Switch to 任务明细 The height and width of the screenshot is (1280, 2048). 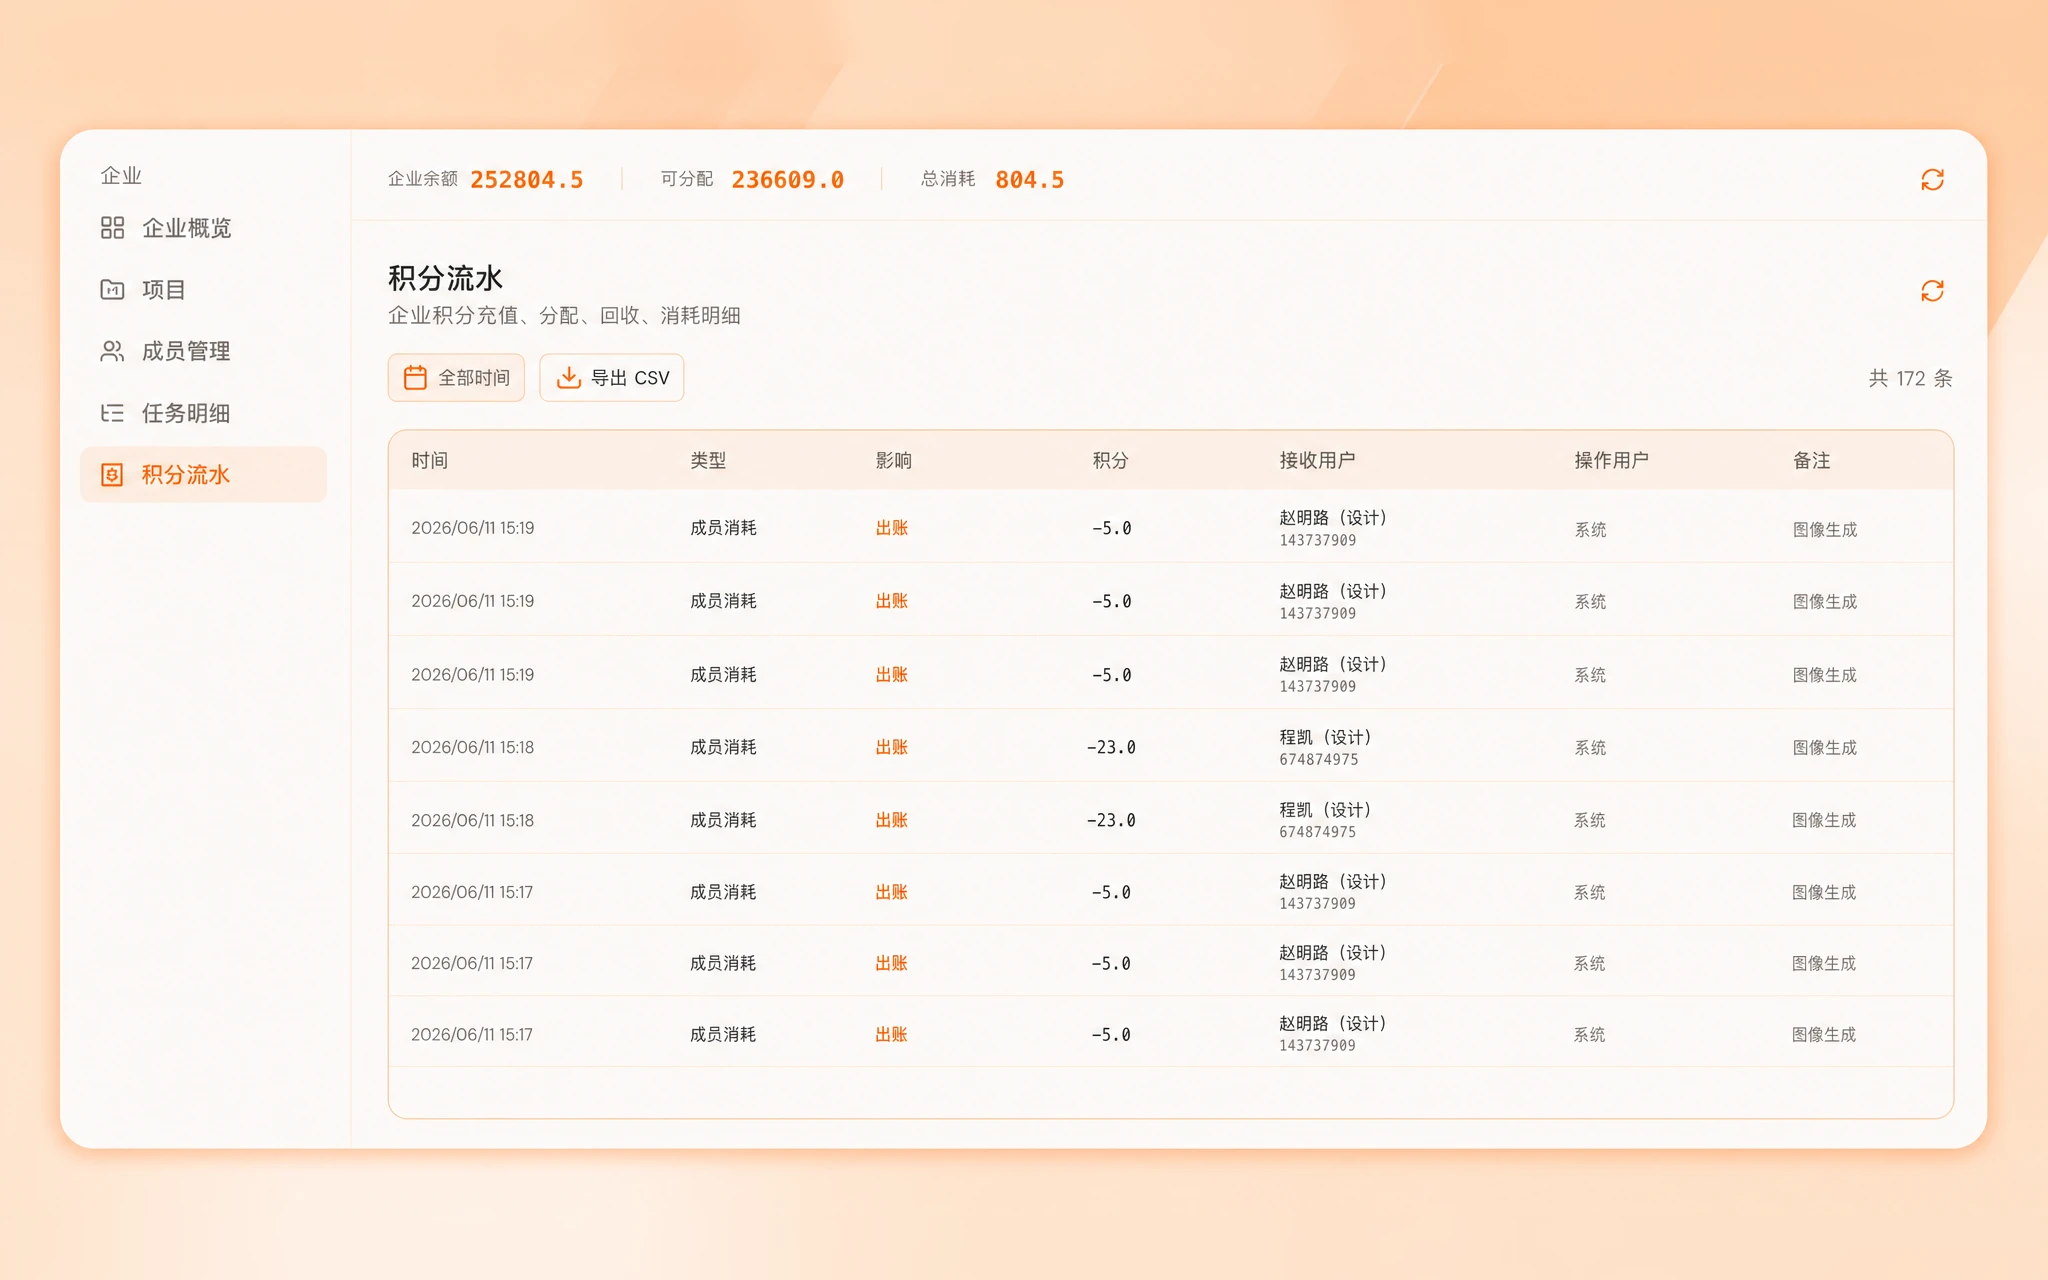pyautogui.click(x=186, y=413)
